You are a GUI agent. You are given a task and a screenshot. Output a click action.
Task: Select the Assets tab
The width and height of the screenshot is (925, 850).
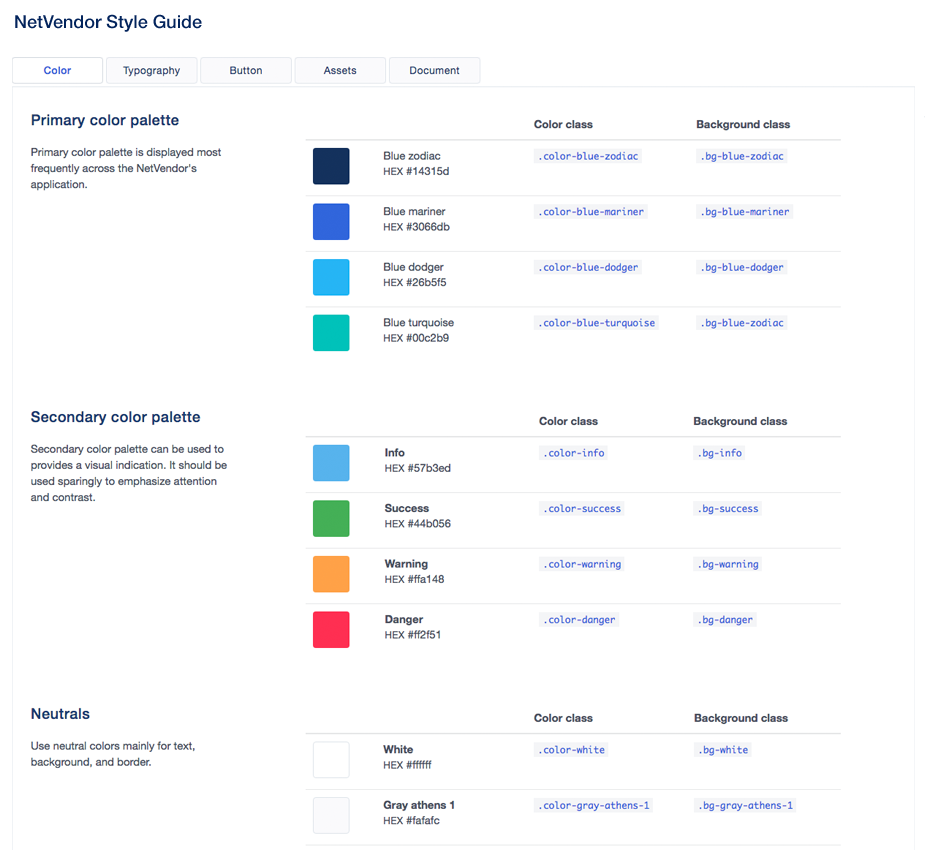tap(340, 70)
